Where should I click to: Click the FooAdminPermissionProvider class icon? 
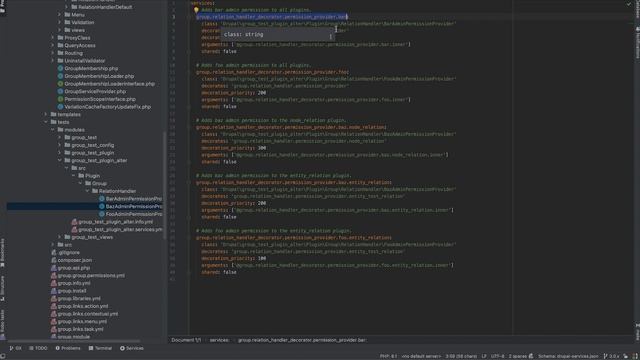coord(102,214)
